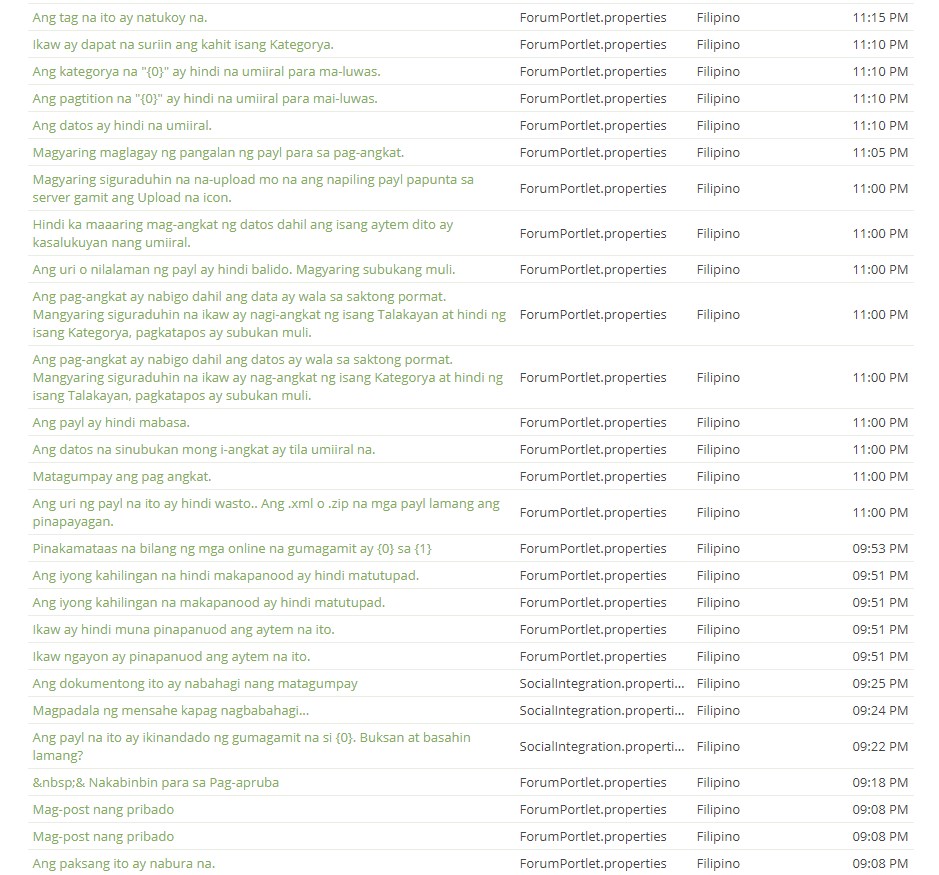Click timestamp beside 'Matagumpay ang pag angkat.'

[880, 477]
